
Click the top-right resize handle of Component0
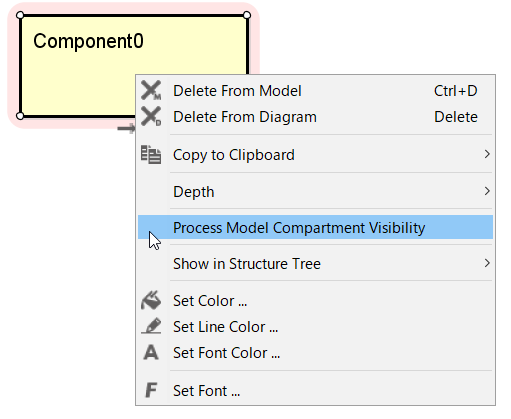pyautogui.click(x=247, y=15)
